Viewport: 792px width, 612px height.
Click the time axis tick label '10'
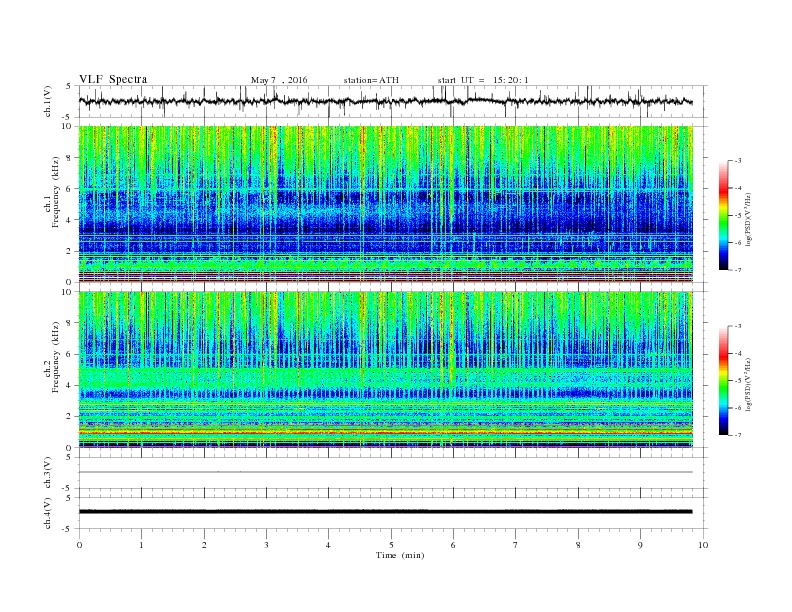pyautogui.click(x=703, y=545)
